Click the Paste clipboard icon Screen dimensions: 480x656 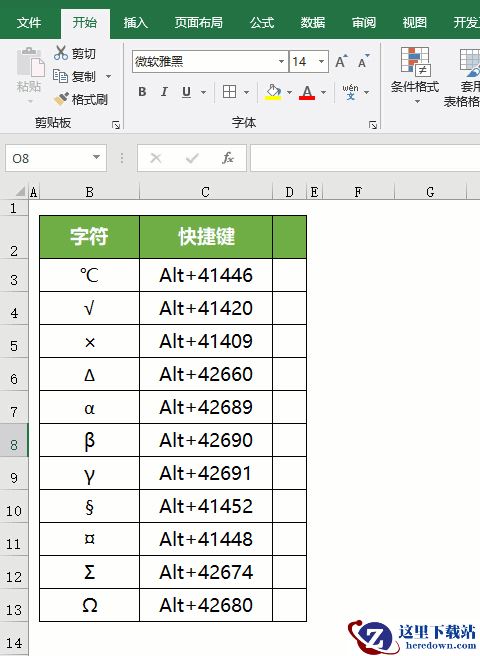(30, 63)
